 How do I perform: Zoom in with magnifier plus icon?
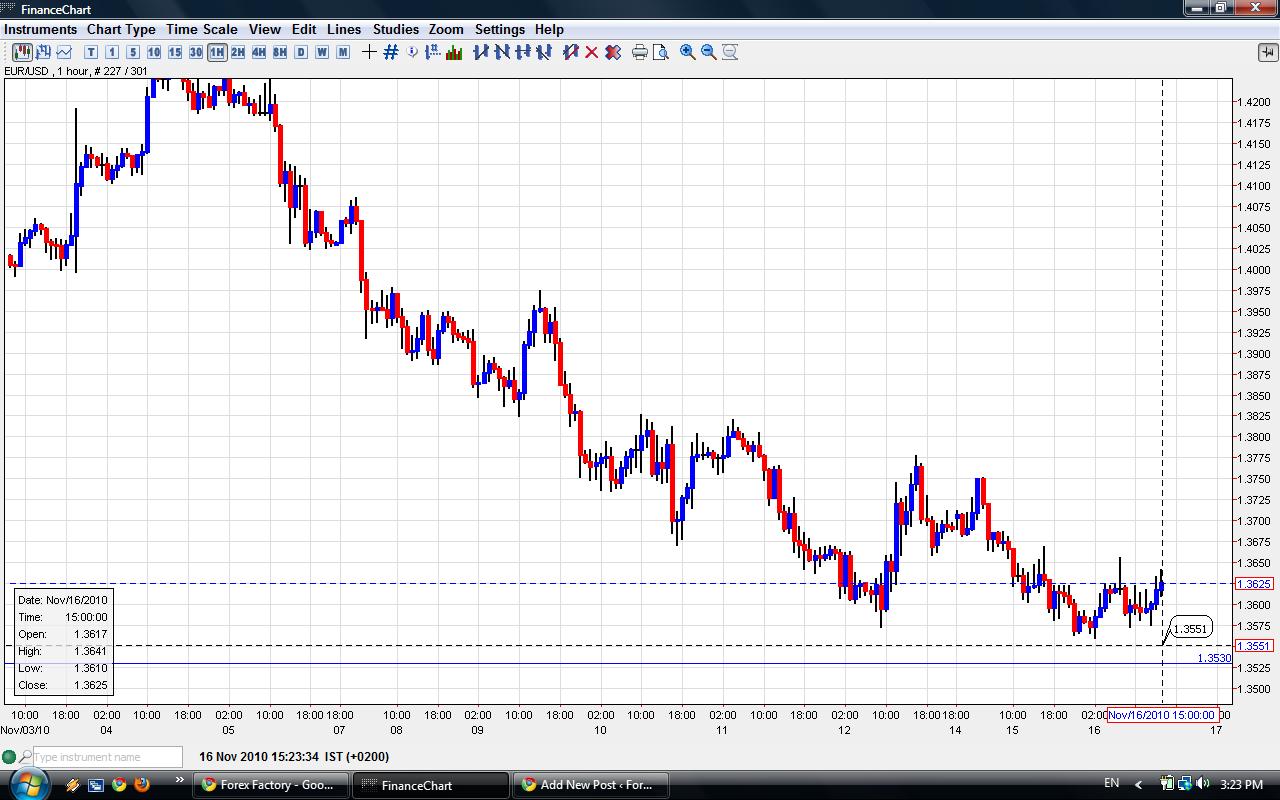click(x=688, y=52)
